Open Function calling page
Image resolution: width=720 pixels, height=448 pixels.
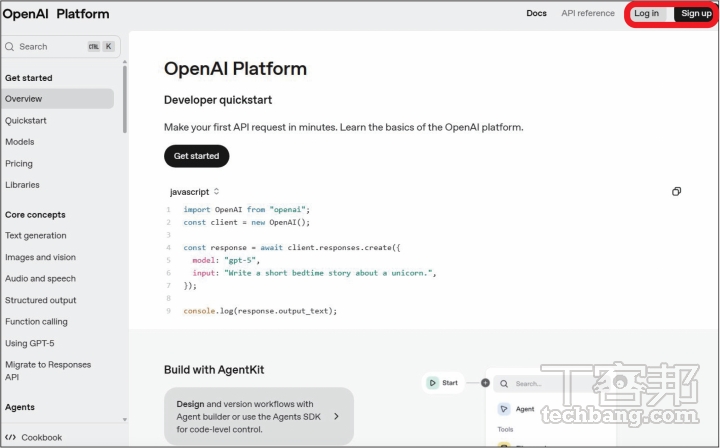pos(36,322)
